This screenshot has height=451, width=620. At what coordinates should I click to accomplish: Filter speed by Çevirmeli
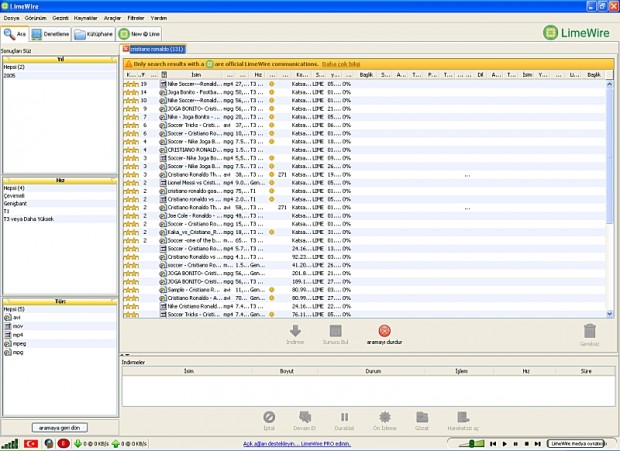pyautogui.click(x=60, y=196)
